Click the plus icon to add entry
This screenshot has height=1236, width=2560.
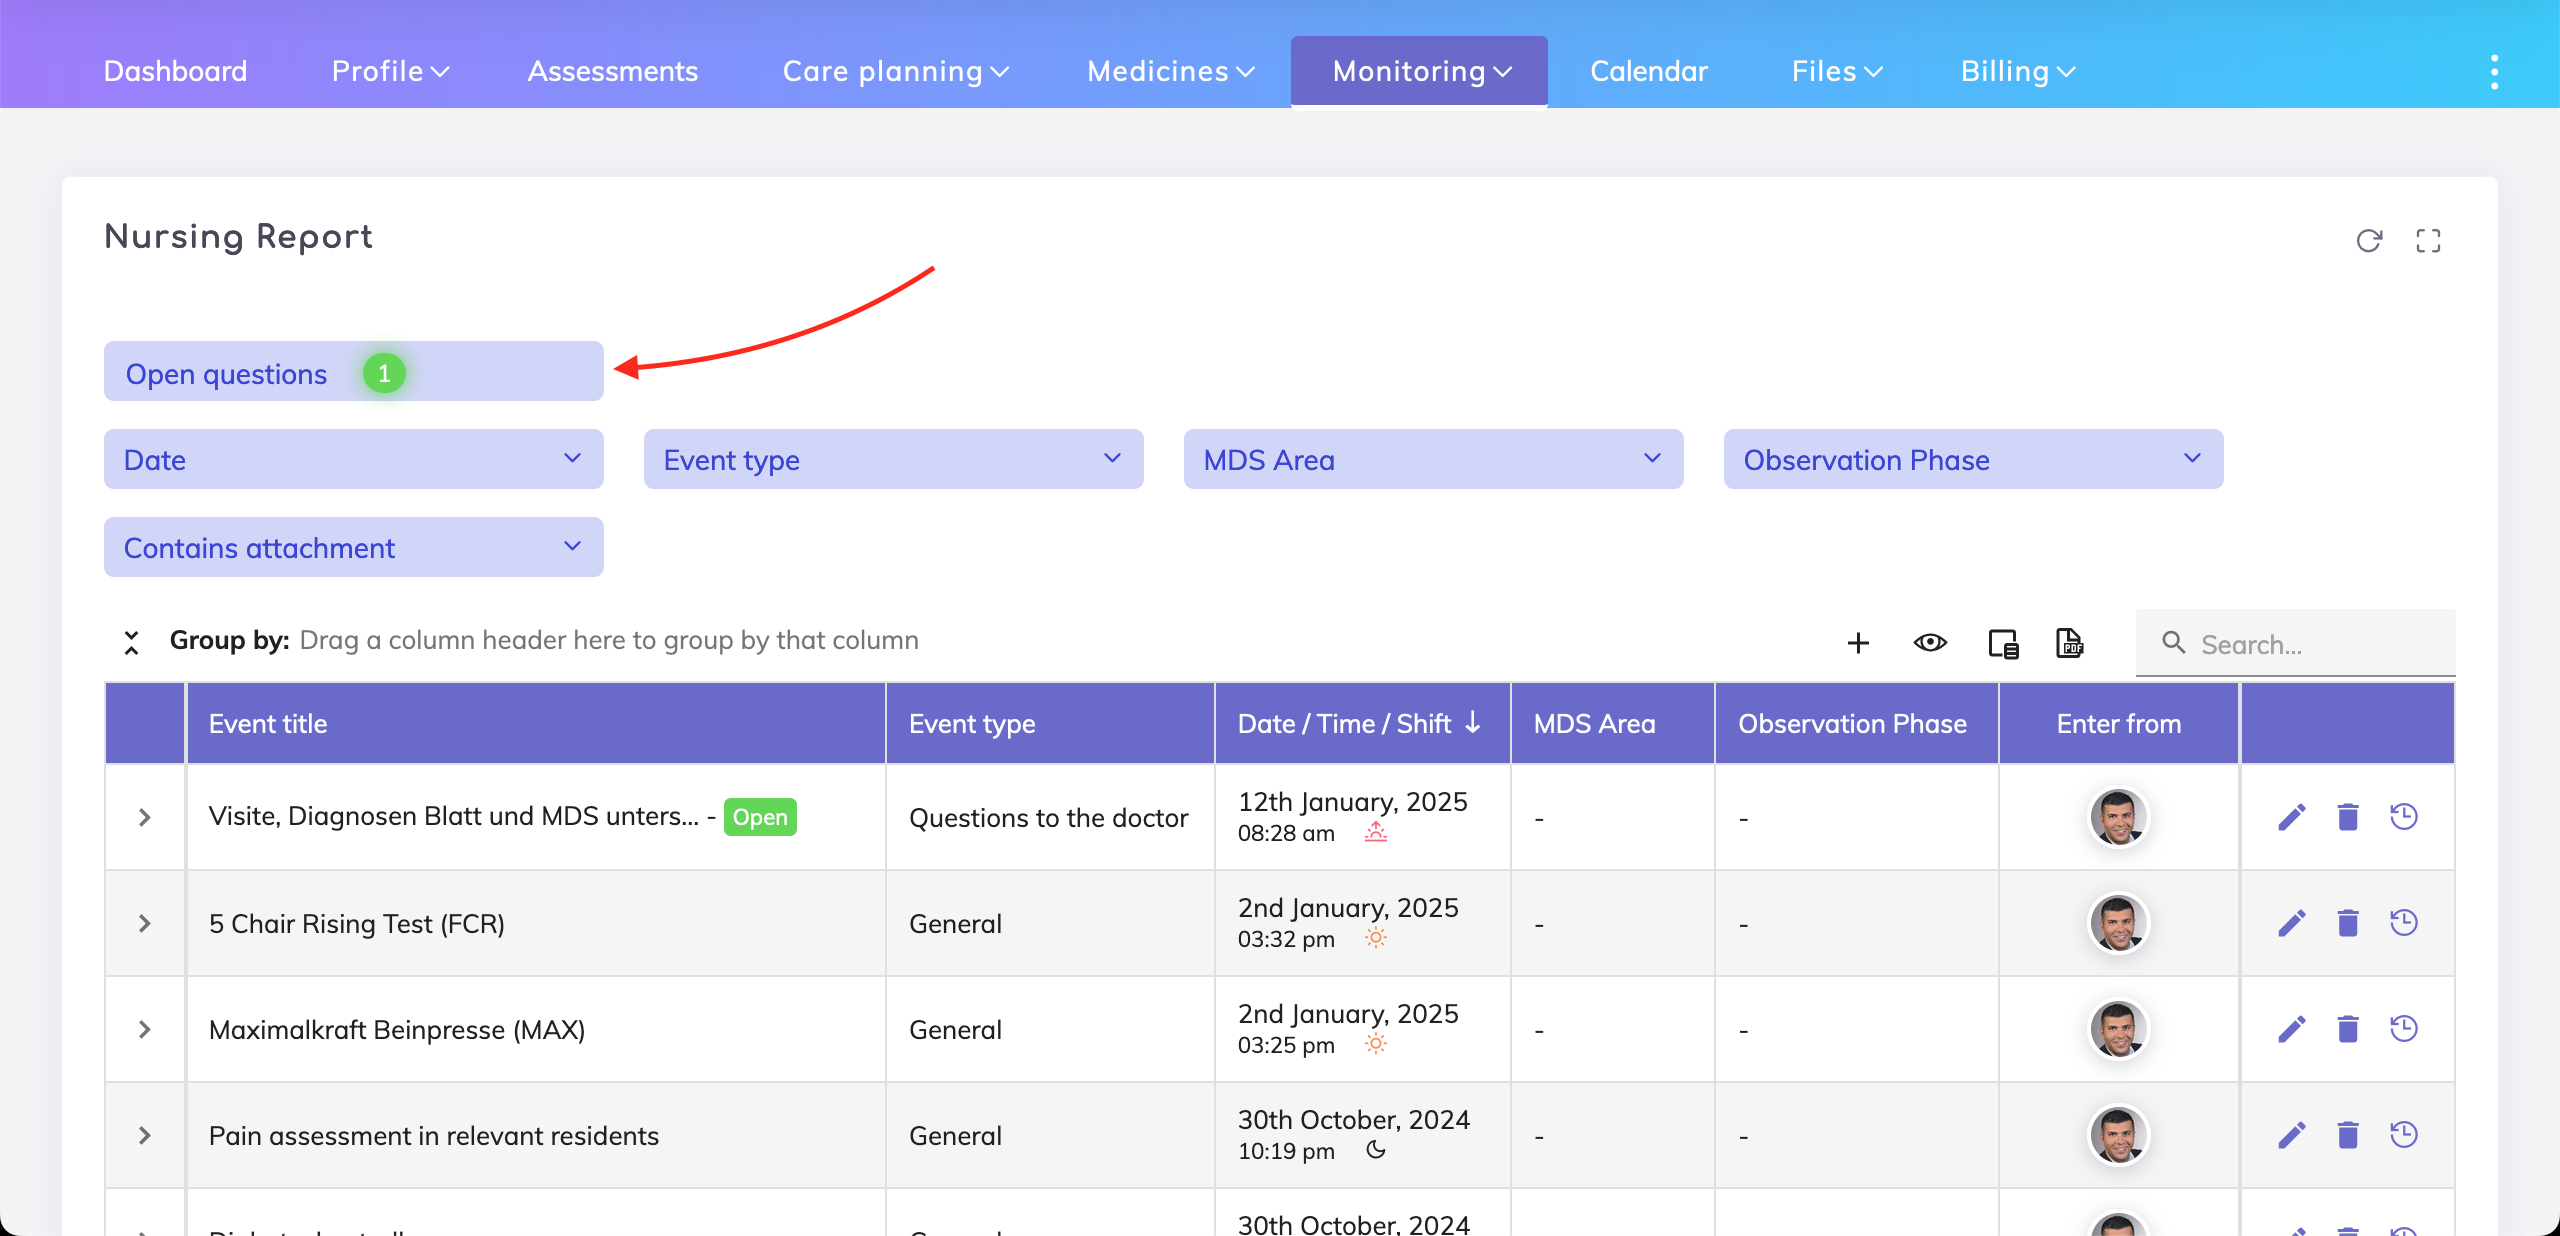(x=1858, y=643)
